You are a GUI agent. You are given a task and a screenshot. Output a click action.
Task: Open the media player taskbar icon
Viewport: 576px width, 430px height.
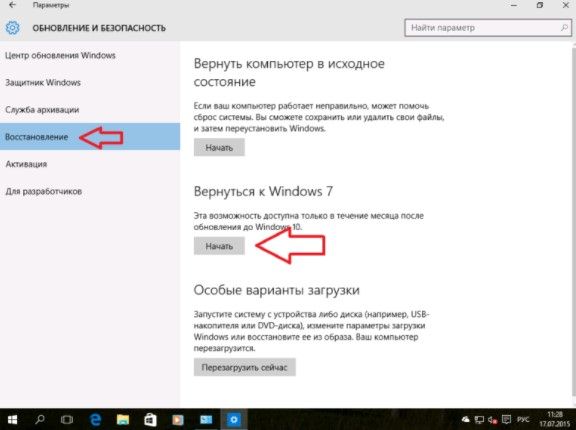click(x=178, y=419)
